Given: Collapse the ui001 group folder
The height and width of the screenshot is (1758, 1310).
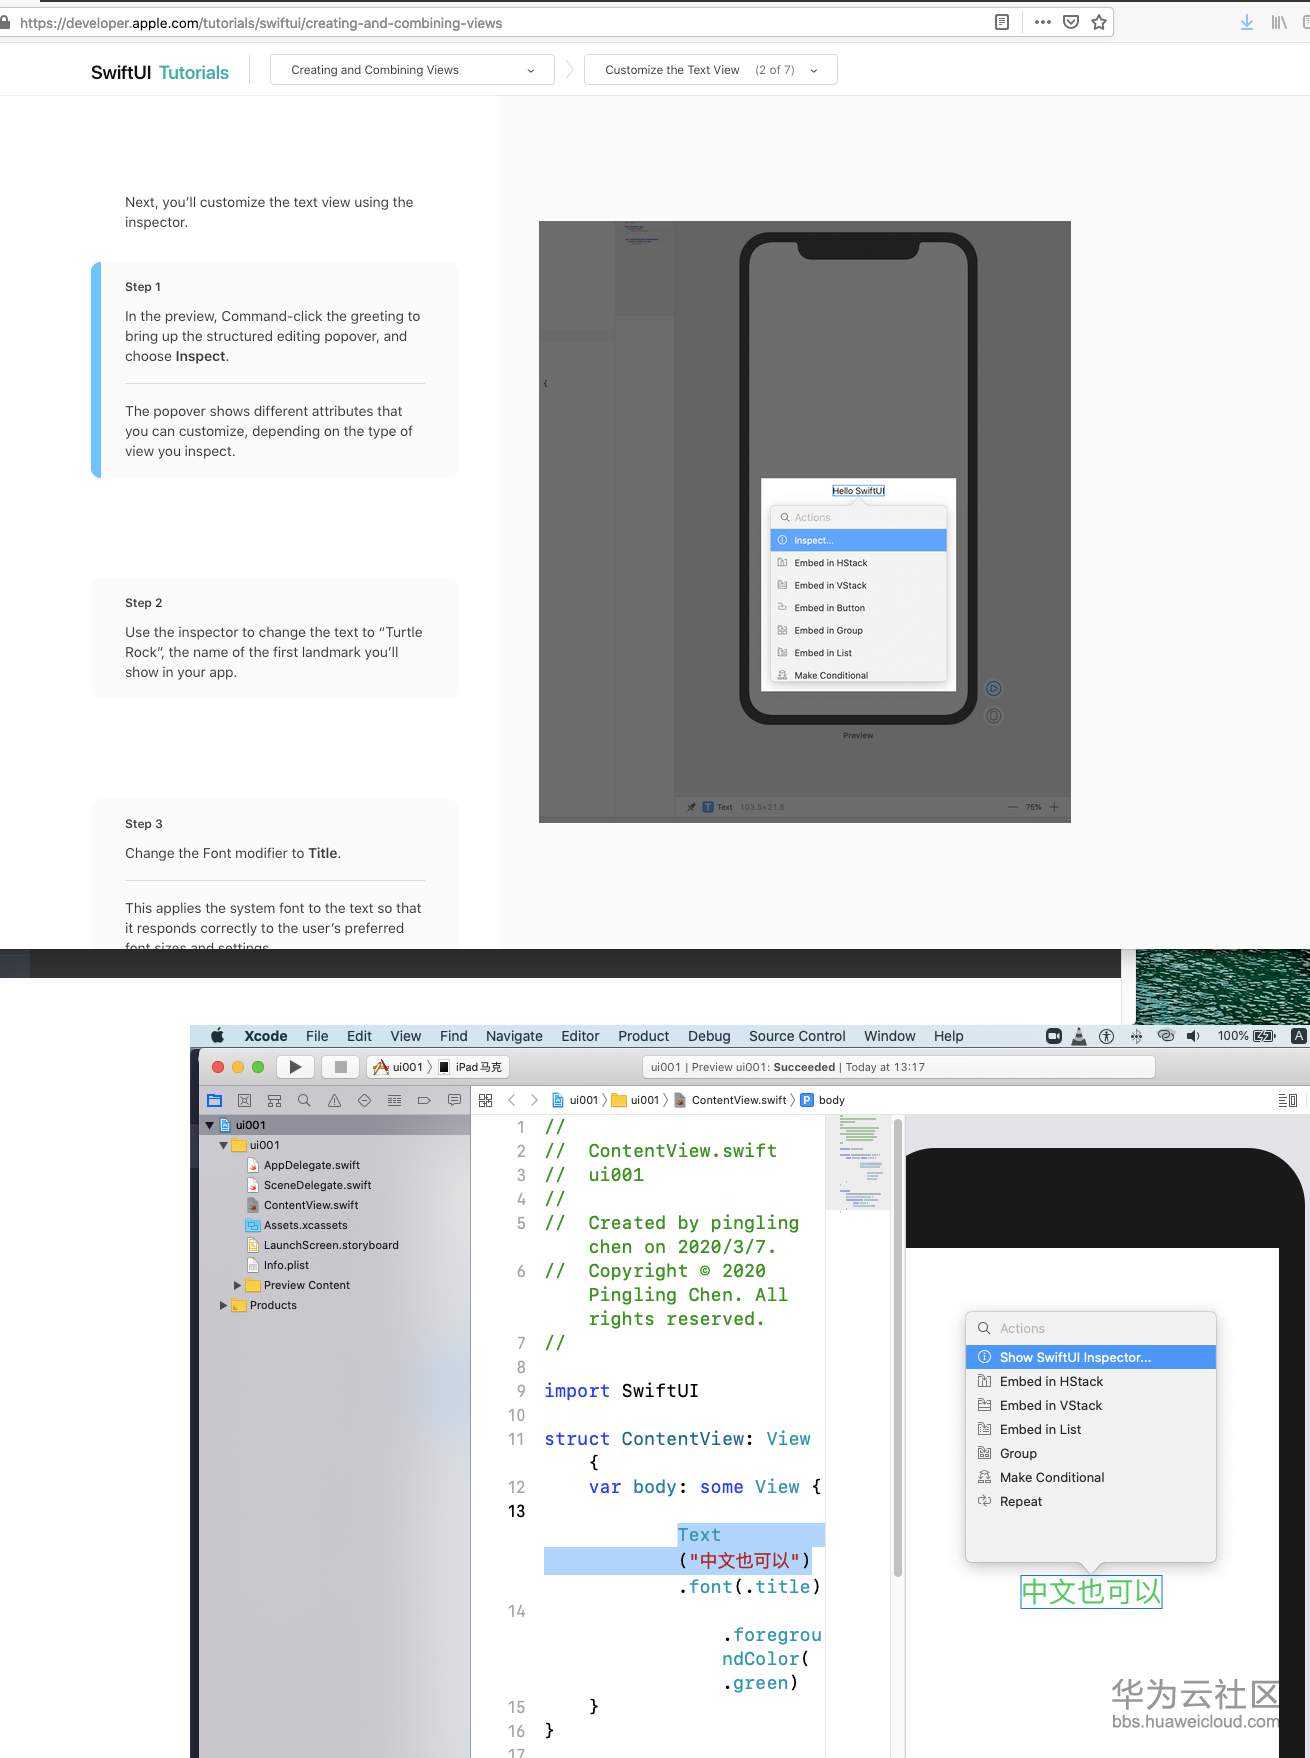Looking at the screenshot, I should (223, 1145).
